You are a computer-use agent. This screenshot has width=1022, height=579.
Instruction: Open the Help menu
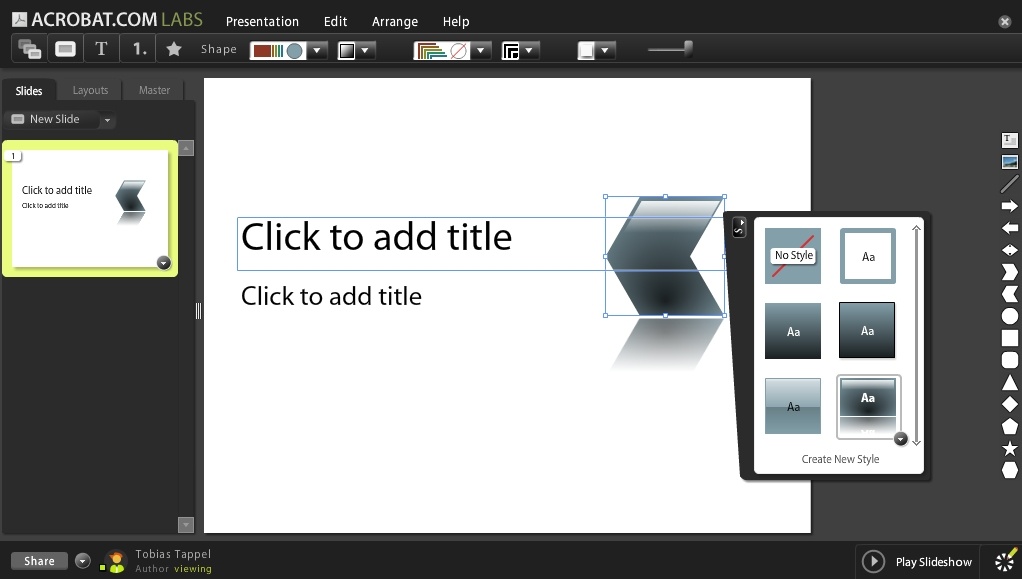point(456,22)
